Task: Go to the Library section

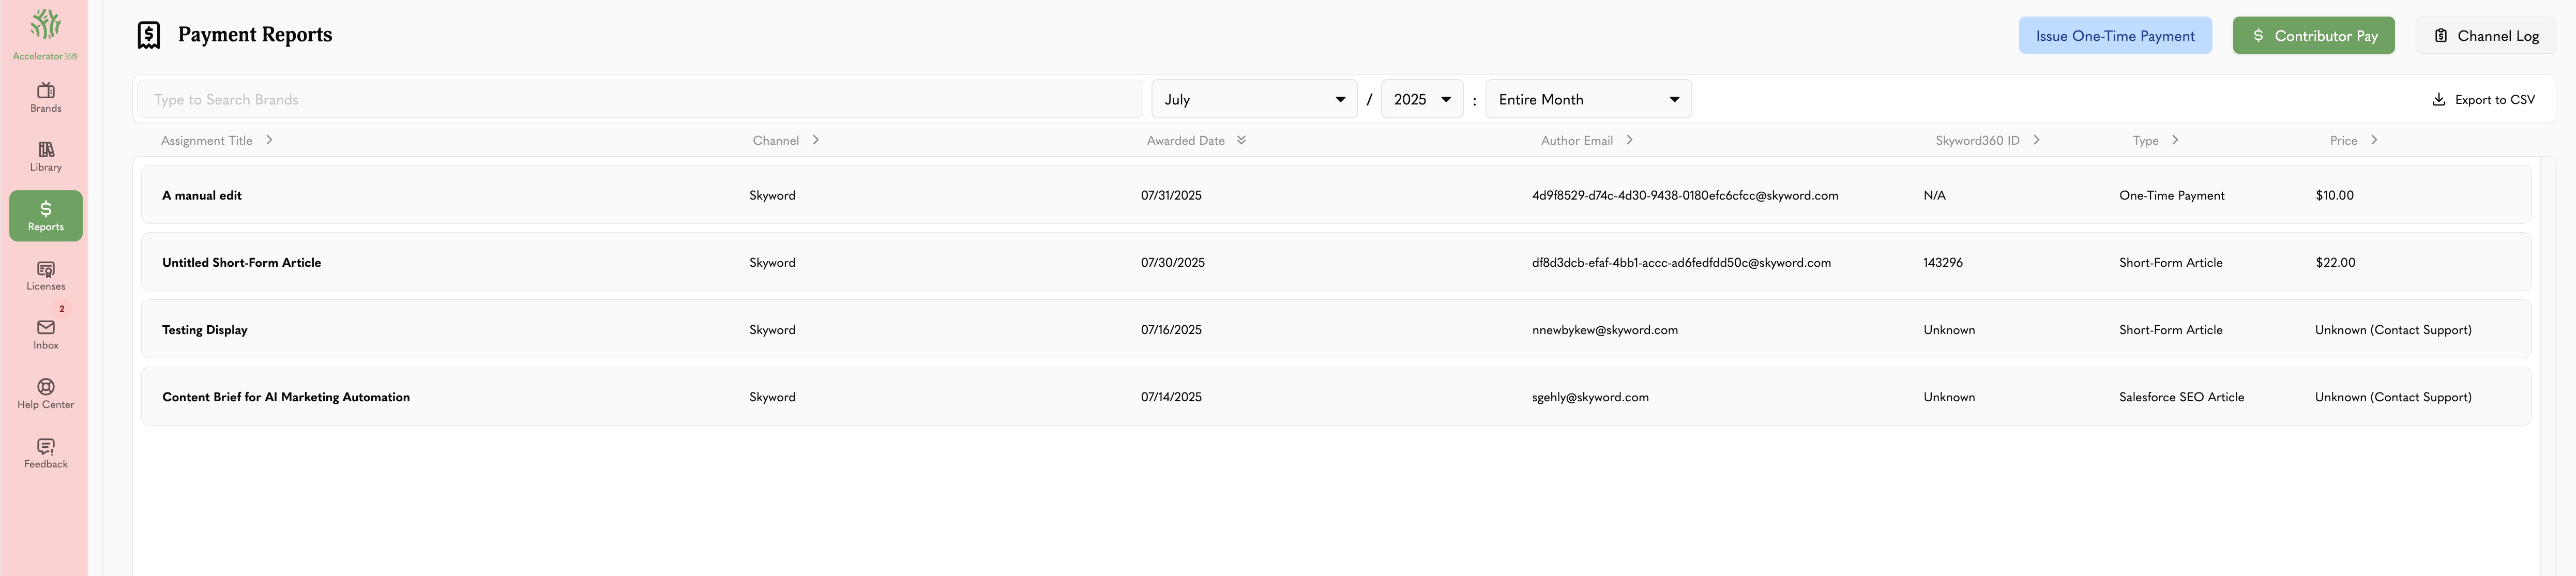Action: tap(45, 156)
